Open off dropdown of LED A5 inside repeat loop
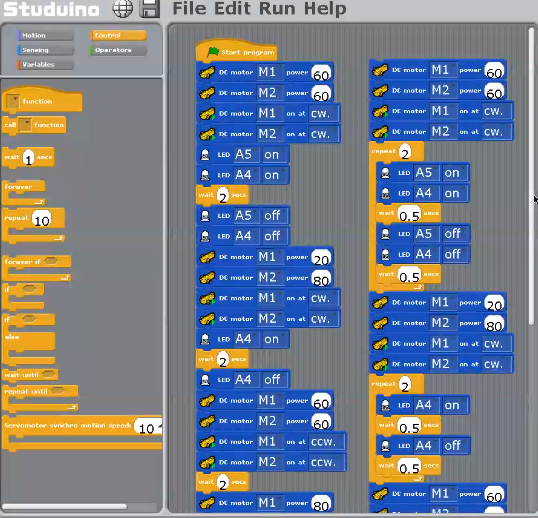The height and width of the screenshot is (518, 538). point(455,234)
